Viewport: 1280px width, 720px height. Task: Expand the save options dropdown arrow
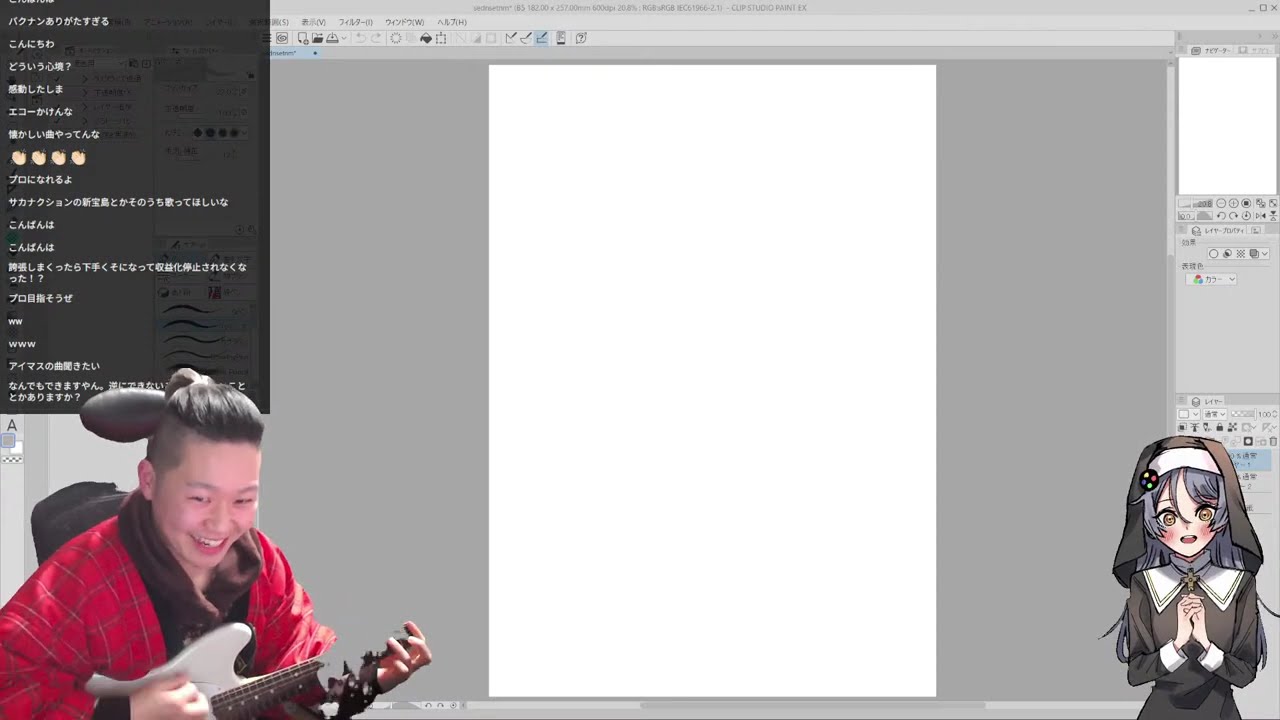[343, 38]
